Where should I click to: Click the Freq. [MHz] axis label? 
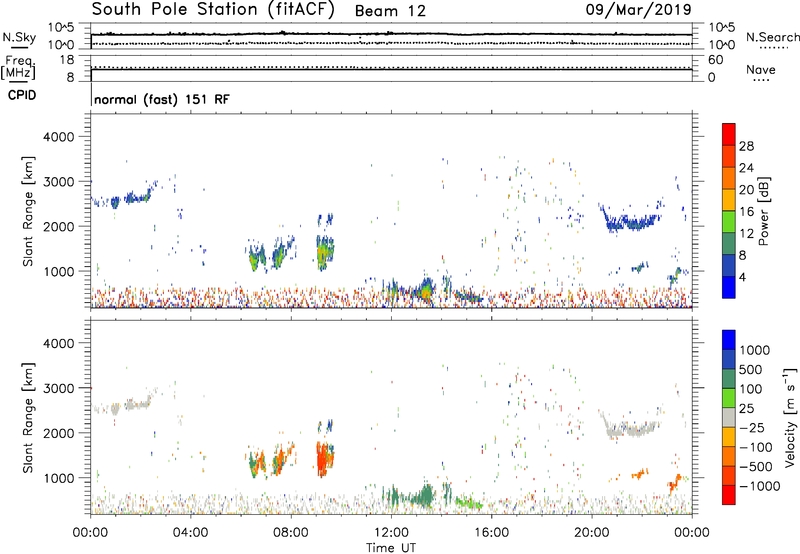[18, 67]
